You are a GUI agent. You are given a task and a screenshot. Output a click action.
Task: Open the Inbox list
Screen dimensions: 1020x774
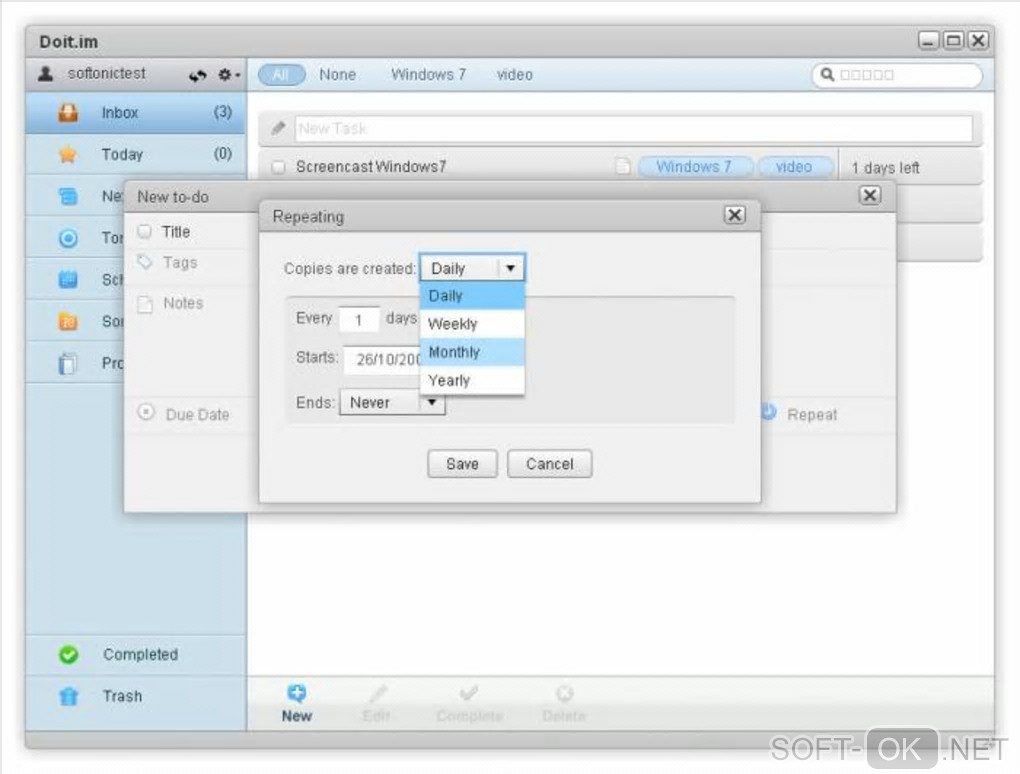click(x=135, y=113)
